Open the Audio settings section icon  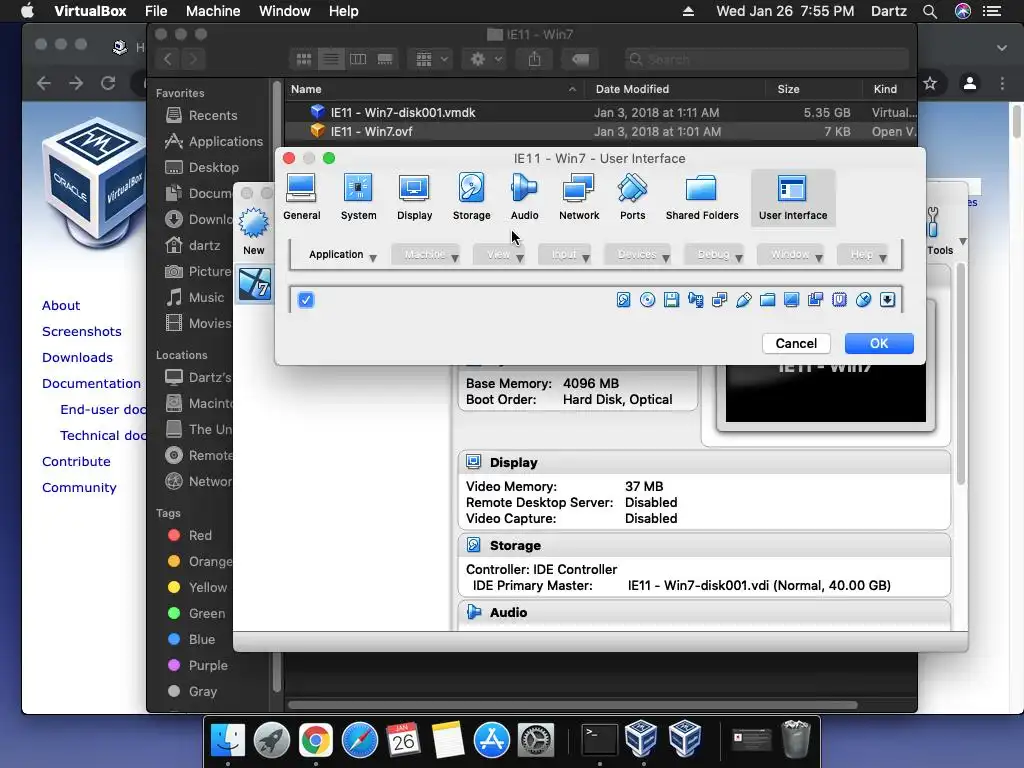(x=524, y=189)
